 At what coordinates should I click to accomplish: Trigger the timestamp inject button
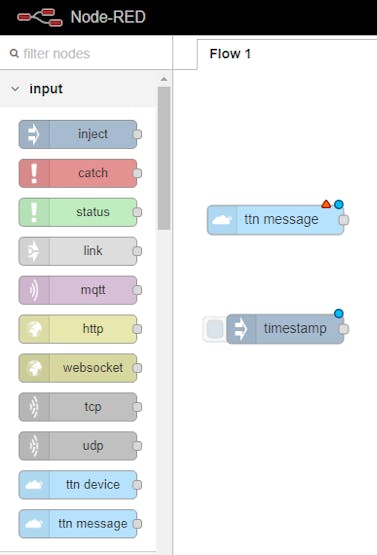pos(215,329)
